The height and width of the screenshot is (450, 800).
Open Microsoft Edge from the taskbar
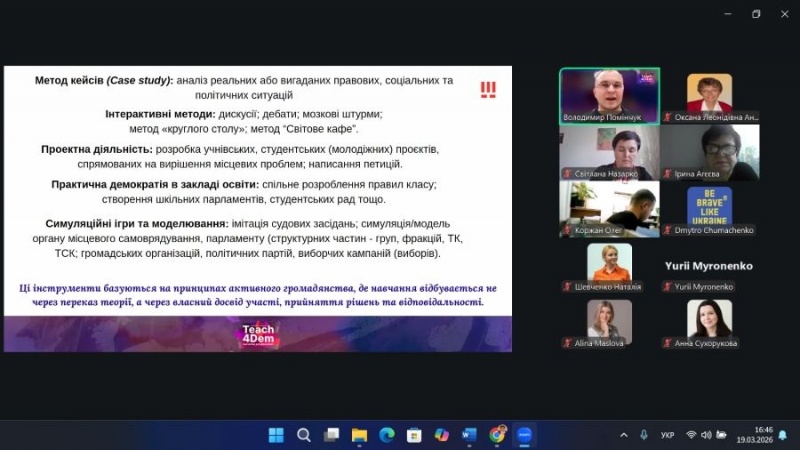(x=387, y=435)
